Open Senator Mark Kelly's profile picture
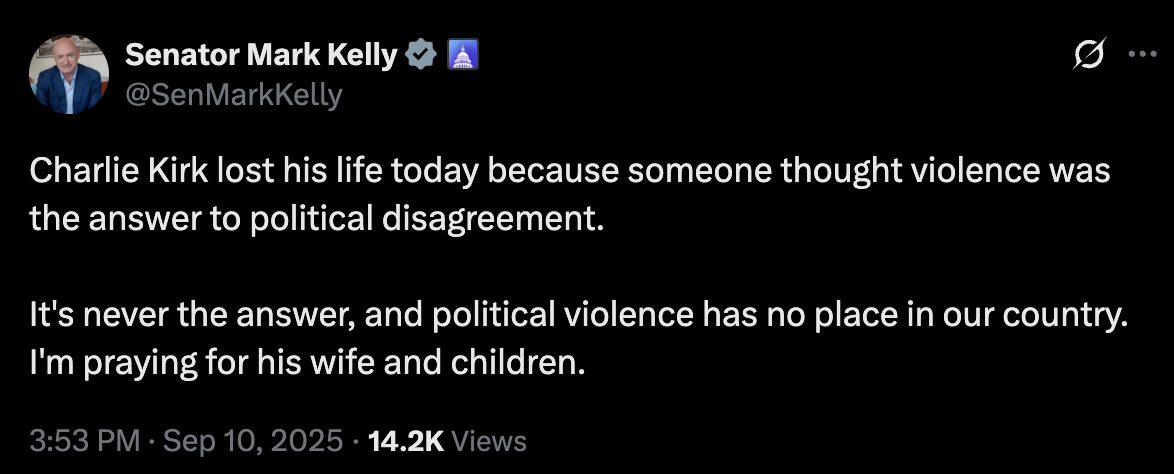The height and width of the screenshot is (474, 1174). [x=70, y=74]
